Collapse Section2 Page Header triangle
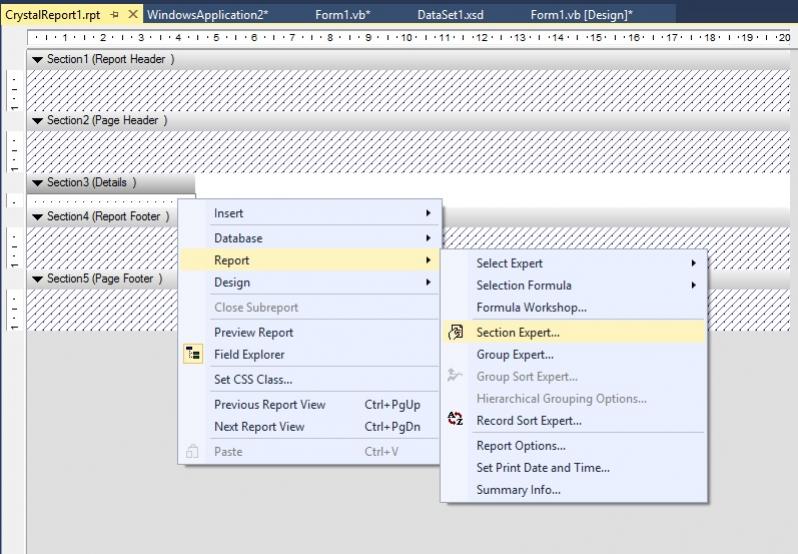798x554 pixels. pos(37,121)
